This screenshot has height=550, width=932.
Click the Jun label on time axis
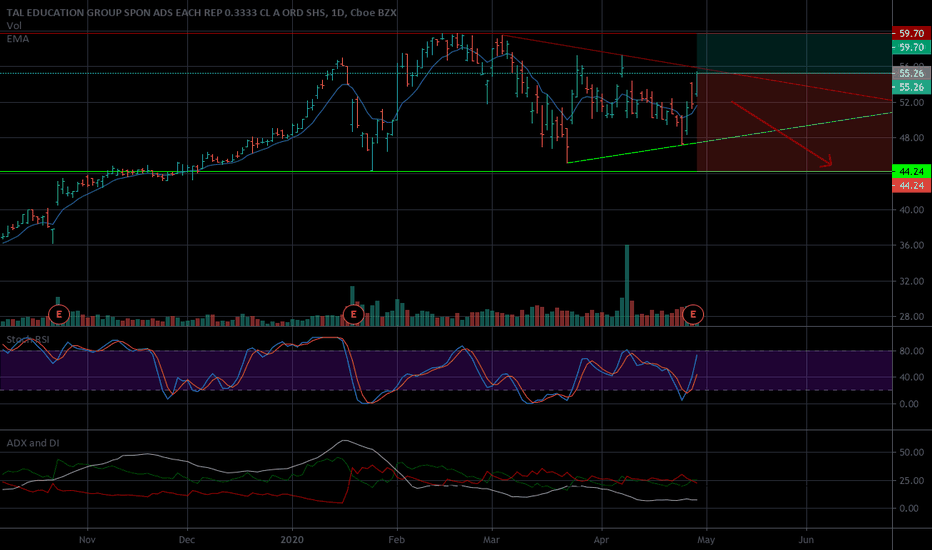pos(806,540)
